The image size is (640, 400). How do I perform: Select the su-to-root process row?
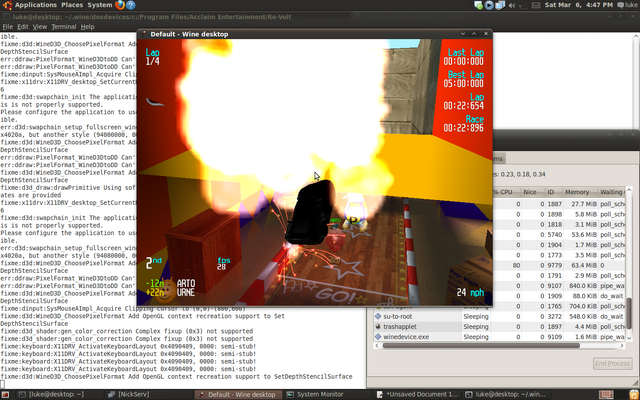[x=499, y=316]
